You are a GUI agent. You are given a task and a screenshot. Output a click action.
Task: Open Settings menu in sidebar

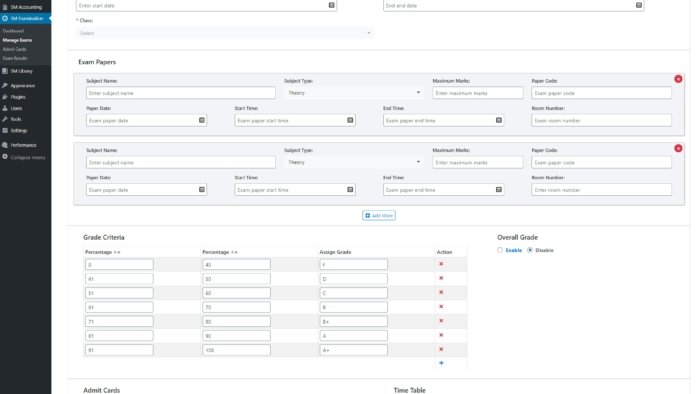[25, 130]
